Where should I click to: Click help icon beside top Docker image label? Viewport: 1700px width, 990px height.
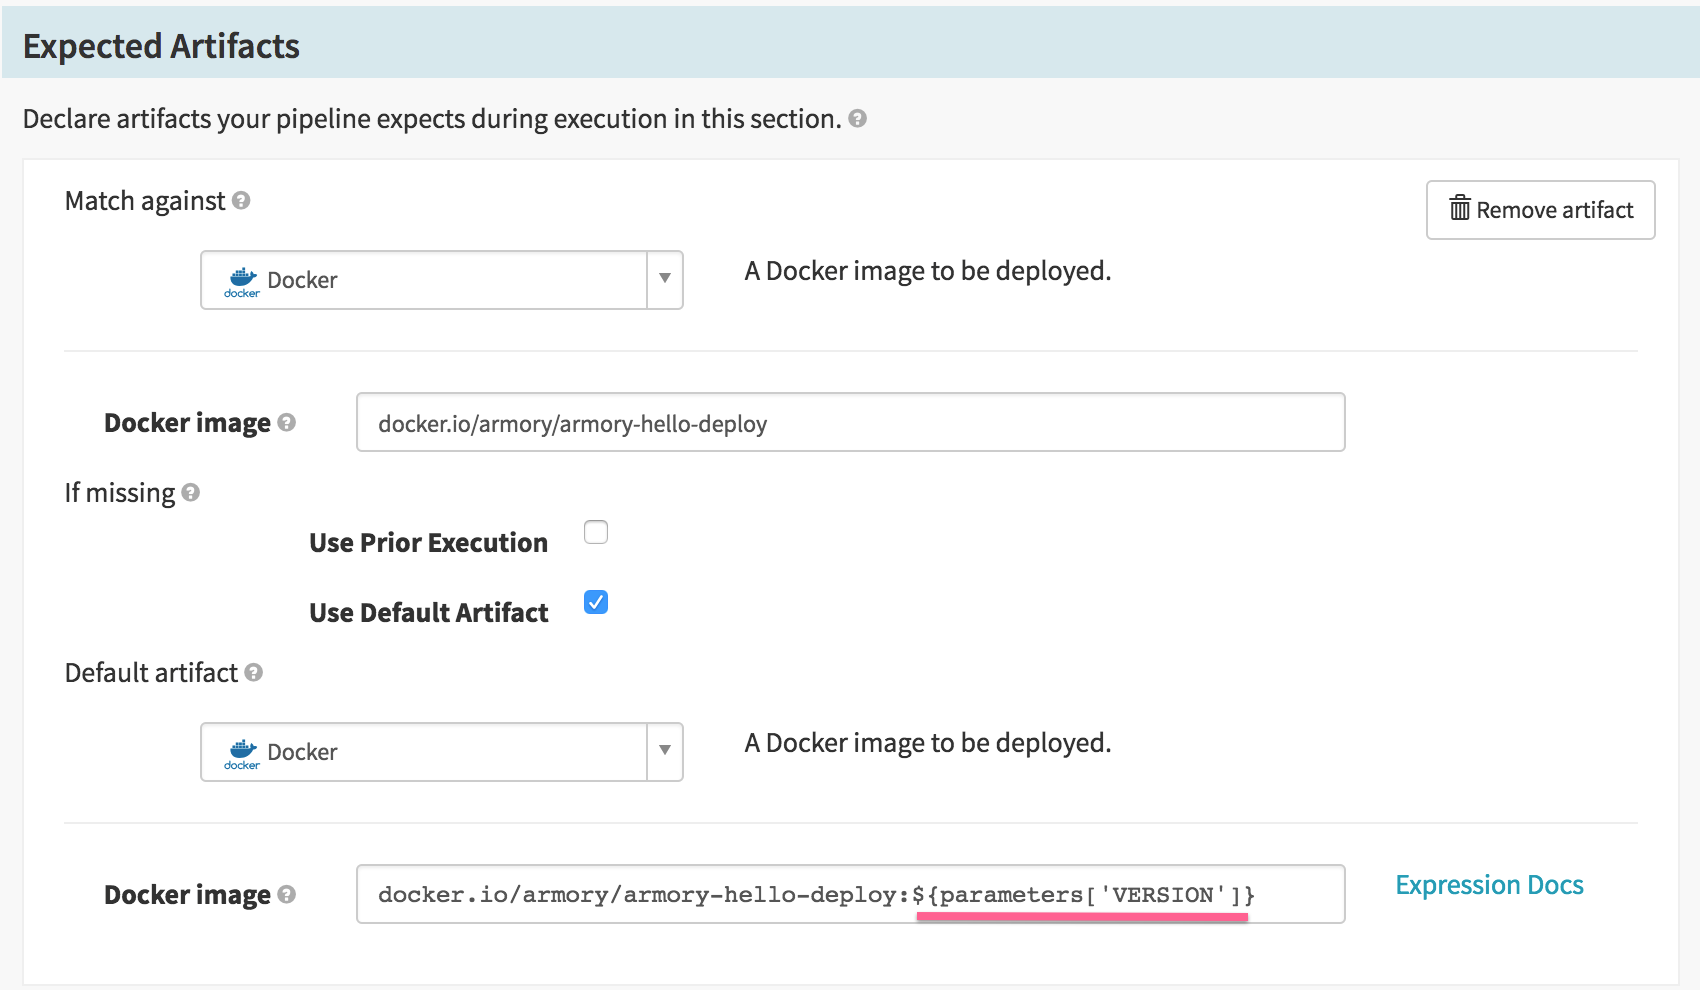tap(287, 423)
